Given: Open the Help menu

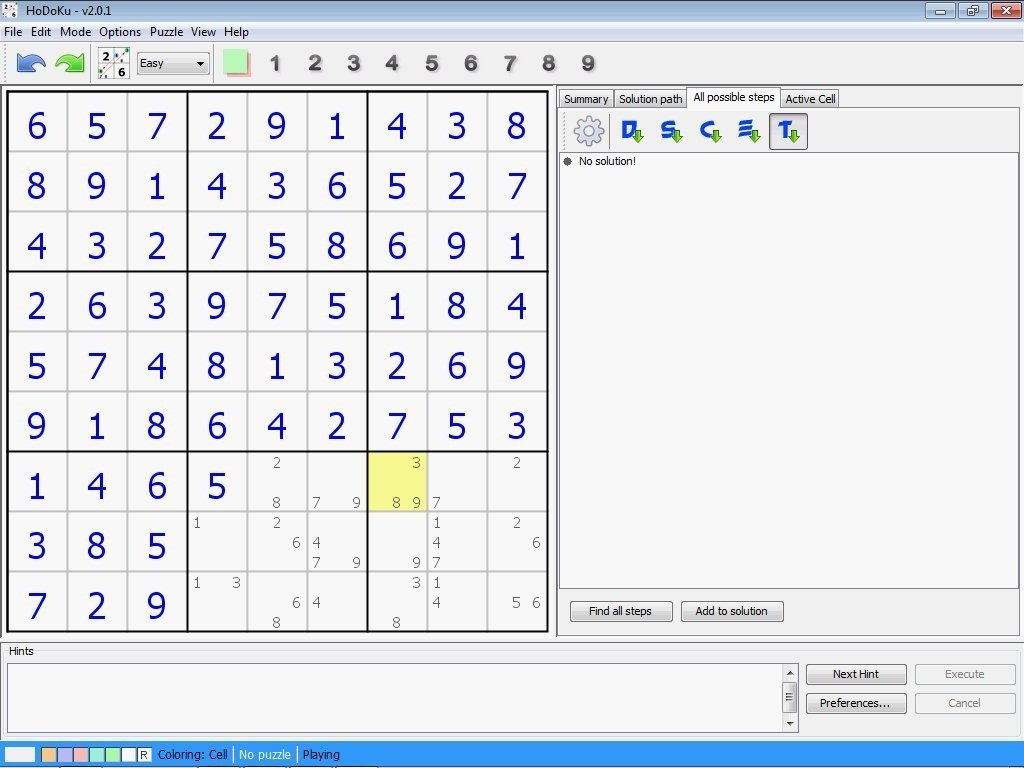Looking at the screenshot, I should click(236, 32).
